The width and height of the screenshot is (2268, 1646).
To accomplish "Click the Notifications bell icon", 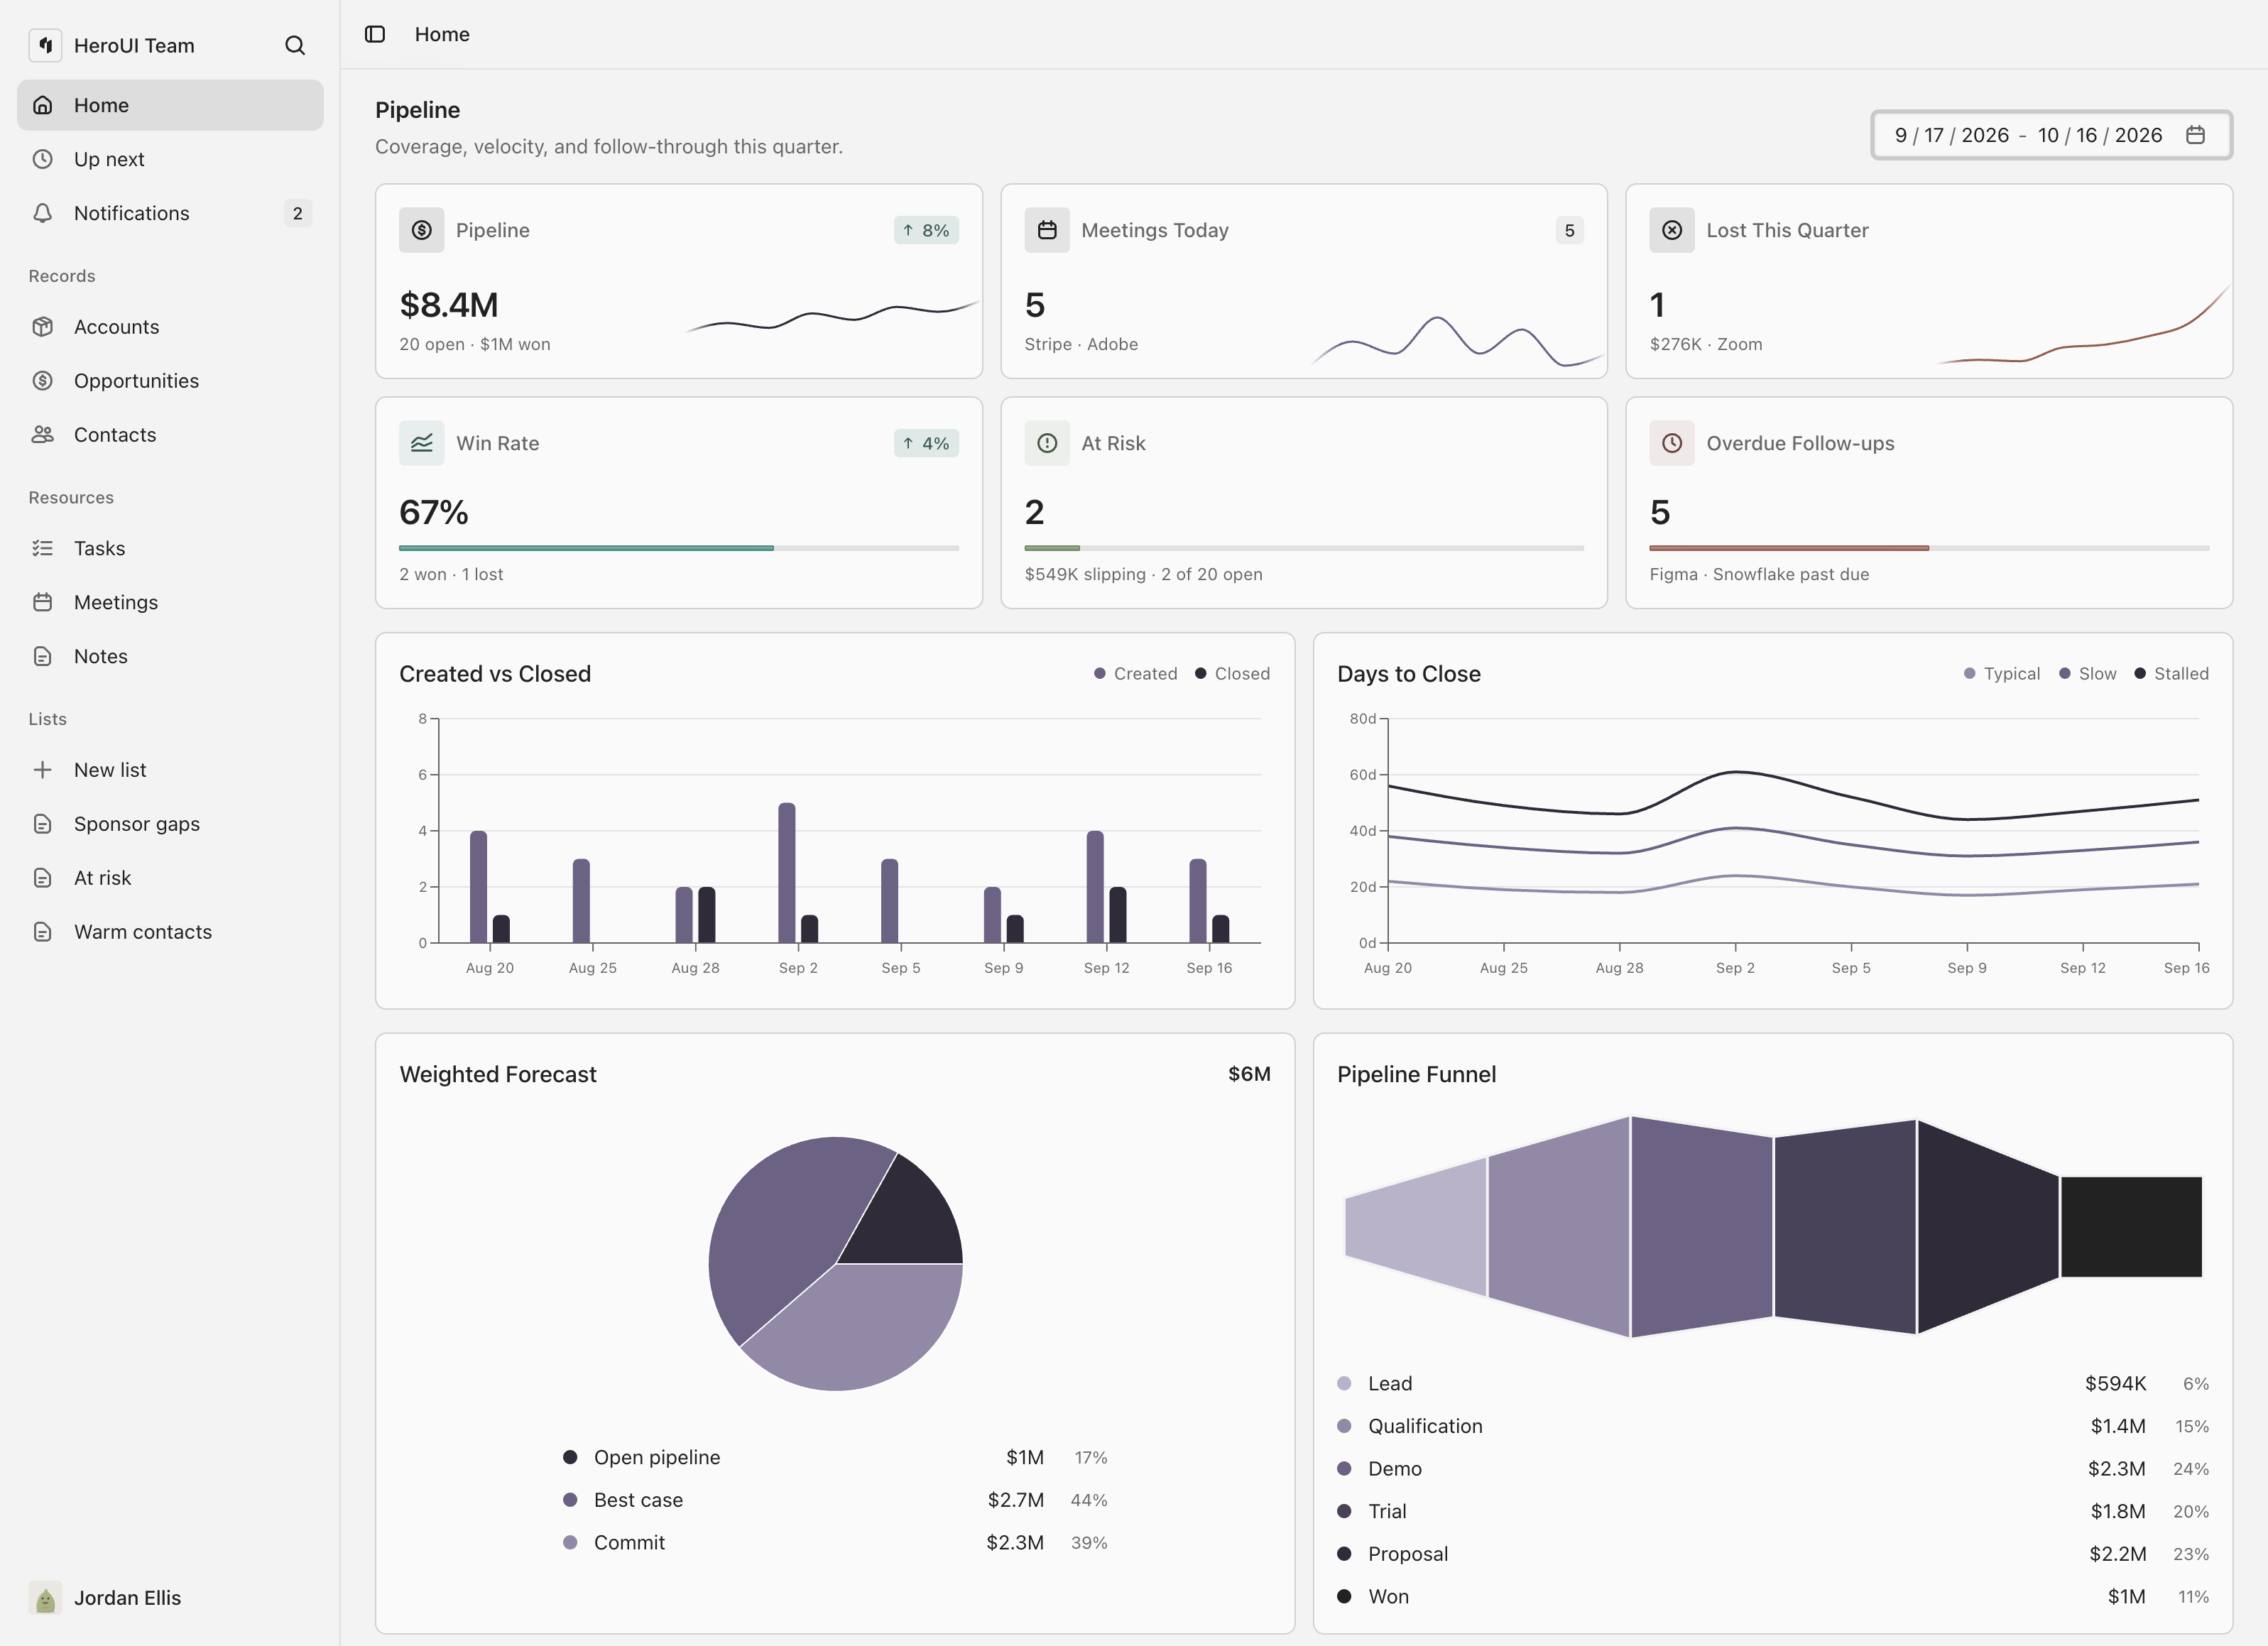I will [x=42, y=213].
